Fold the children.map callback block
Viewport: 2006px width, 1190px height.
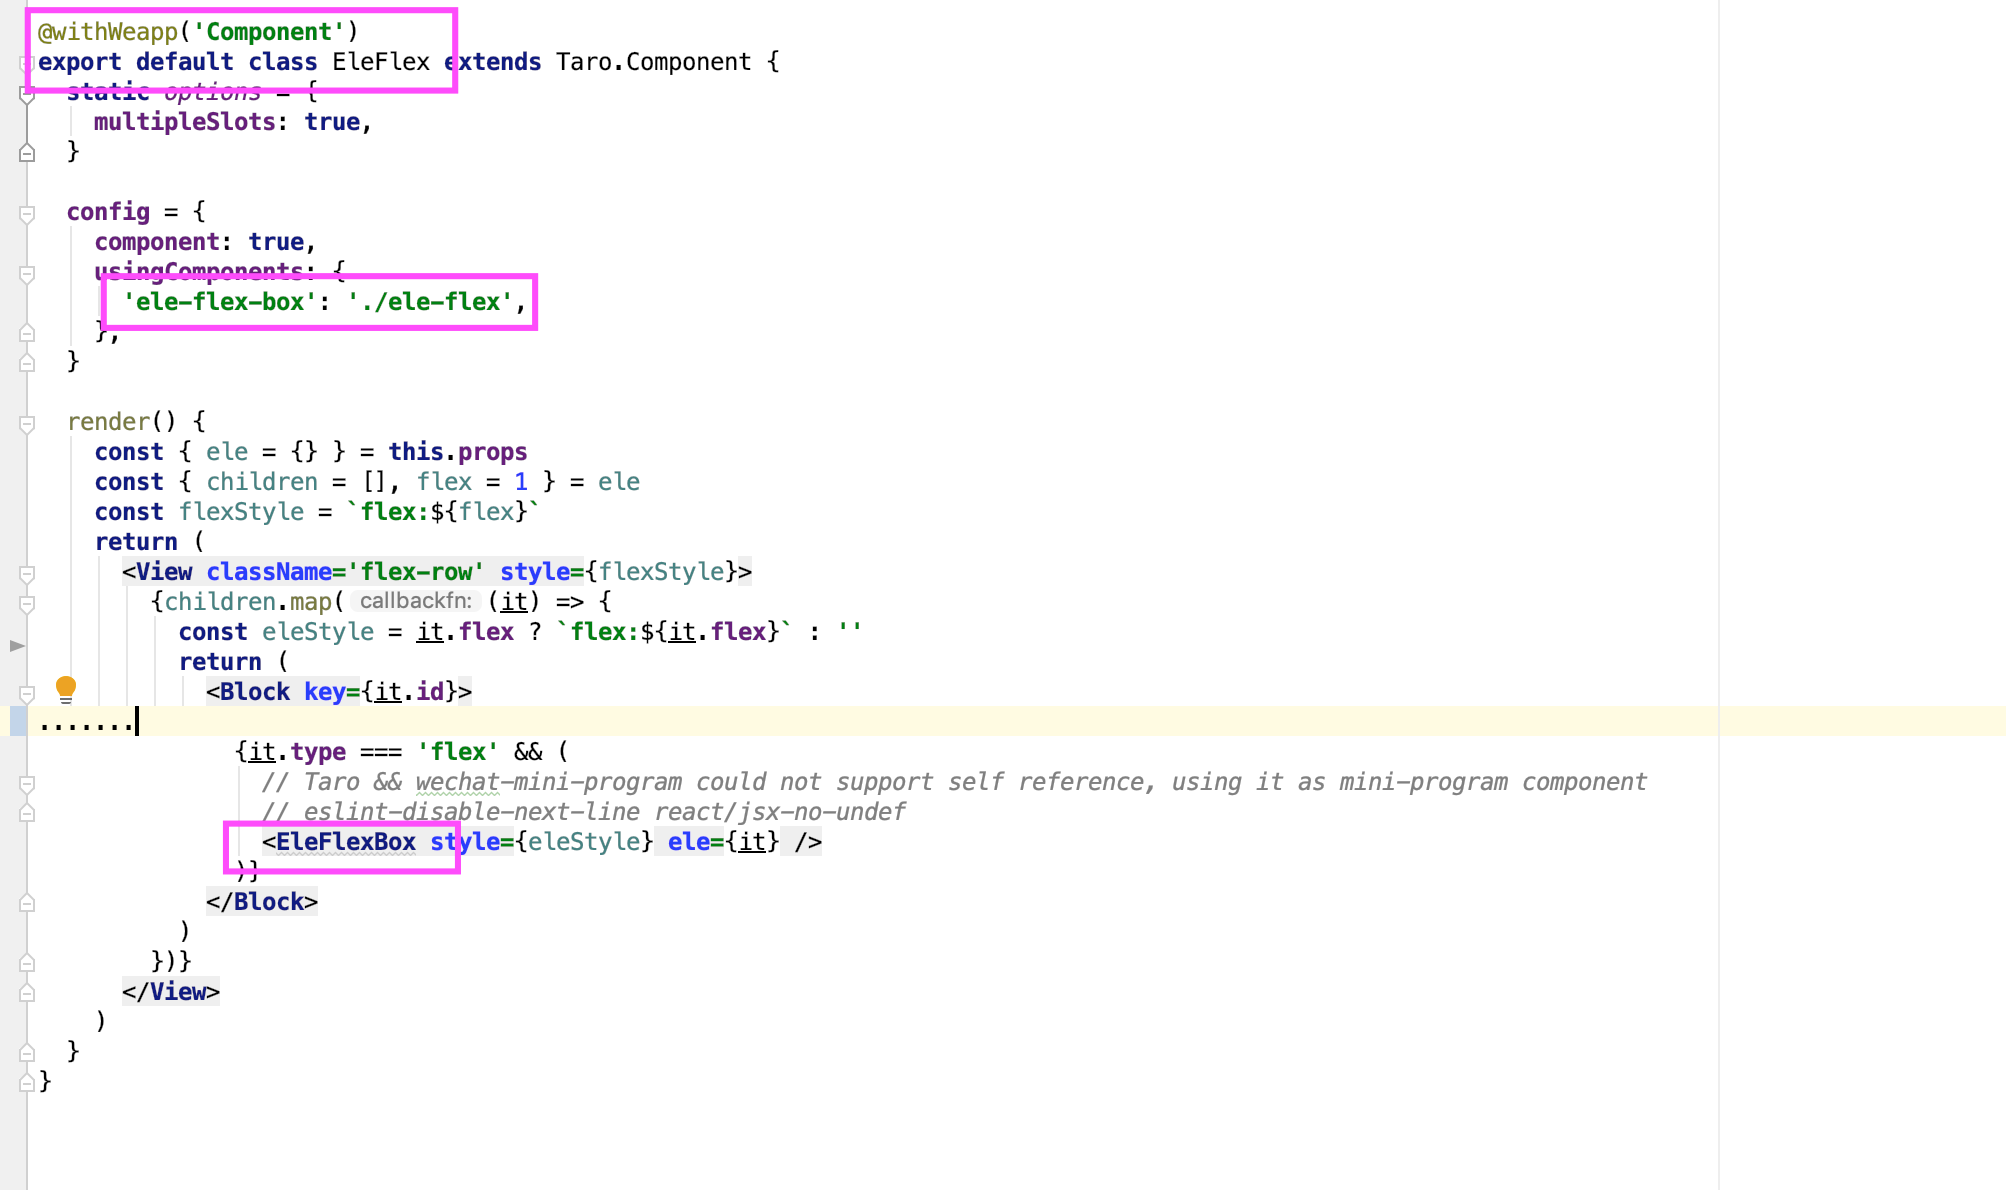pos(27,603)
